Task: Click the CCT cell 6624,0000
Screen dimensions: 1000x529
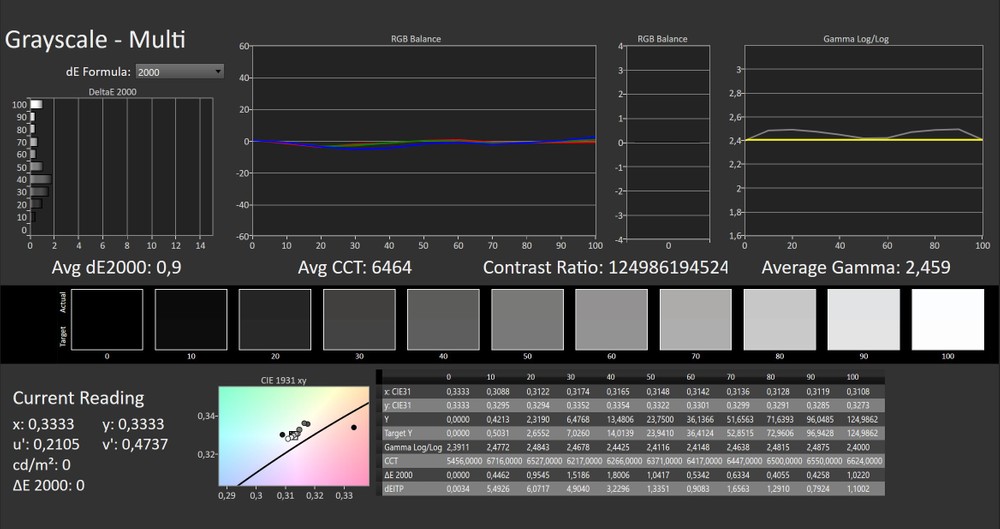Action: (865, 461)
